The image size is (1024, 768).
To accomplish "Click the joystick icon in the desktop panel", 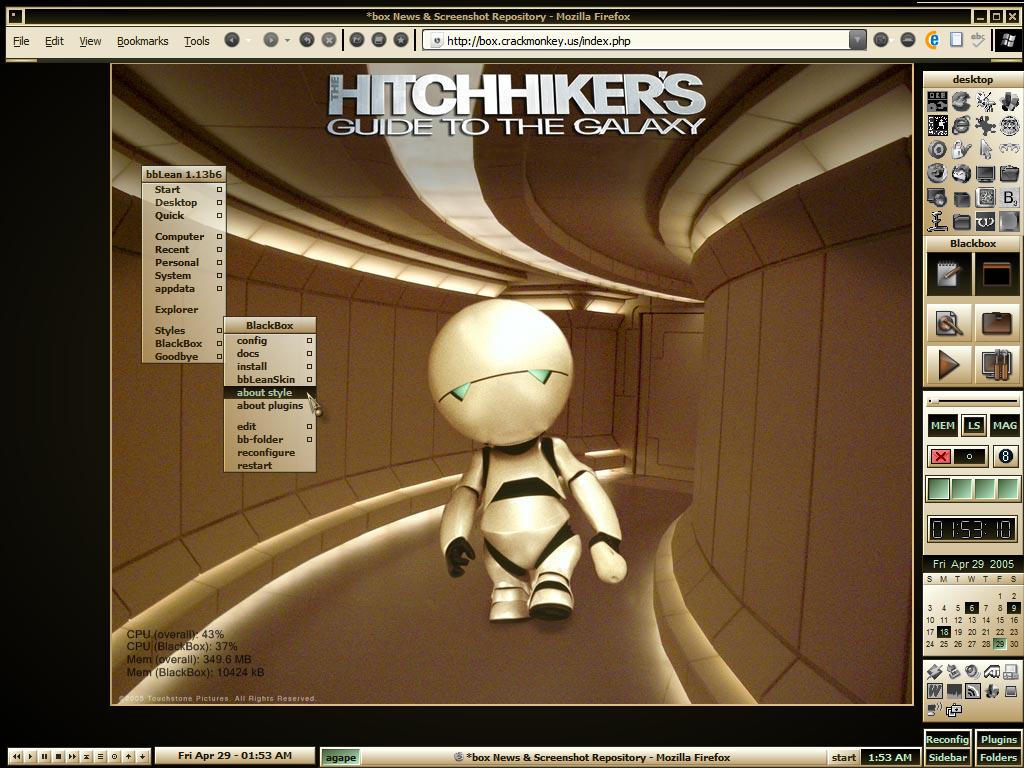I will (937, 221).
